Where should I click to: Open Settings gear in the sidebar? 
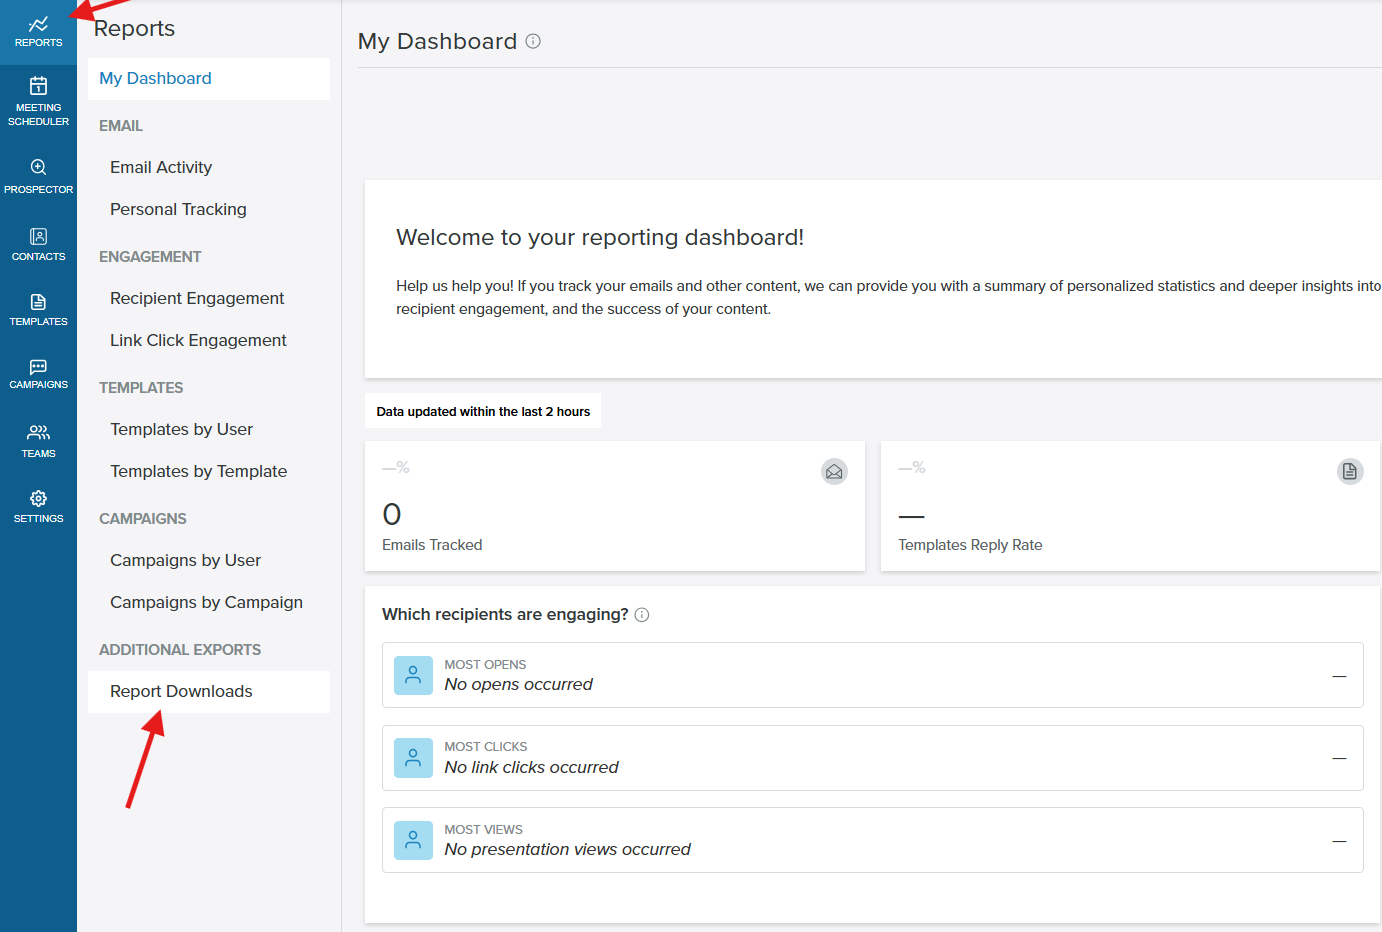(x=38, y=507)
